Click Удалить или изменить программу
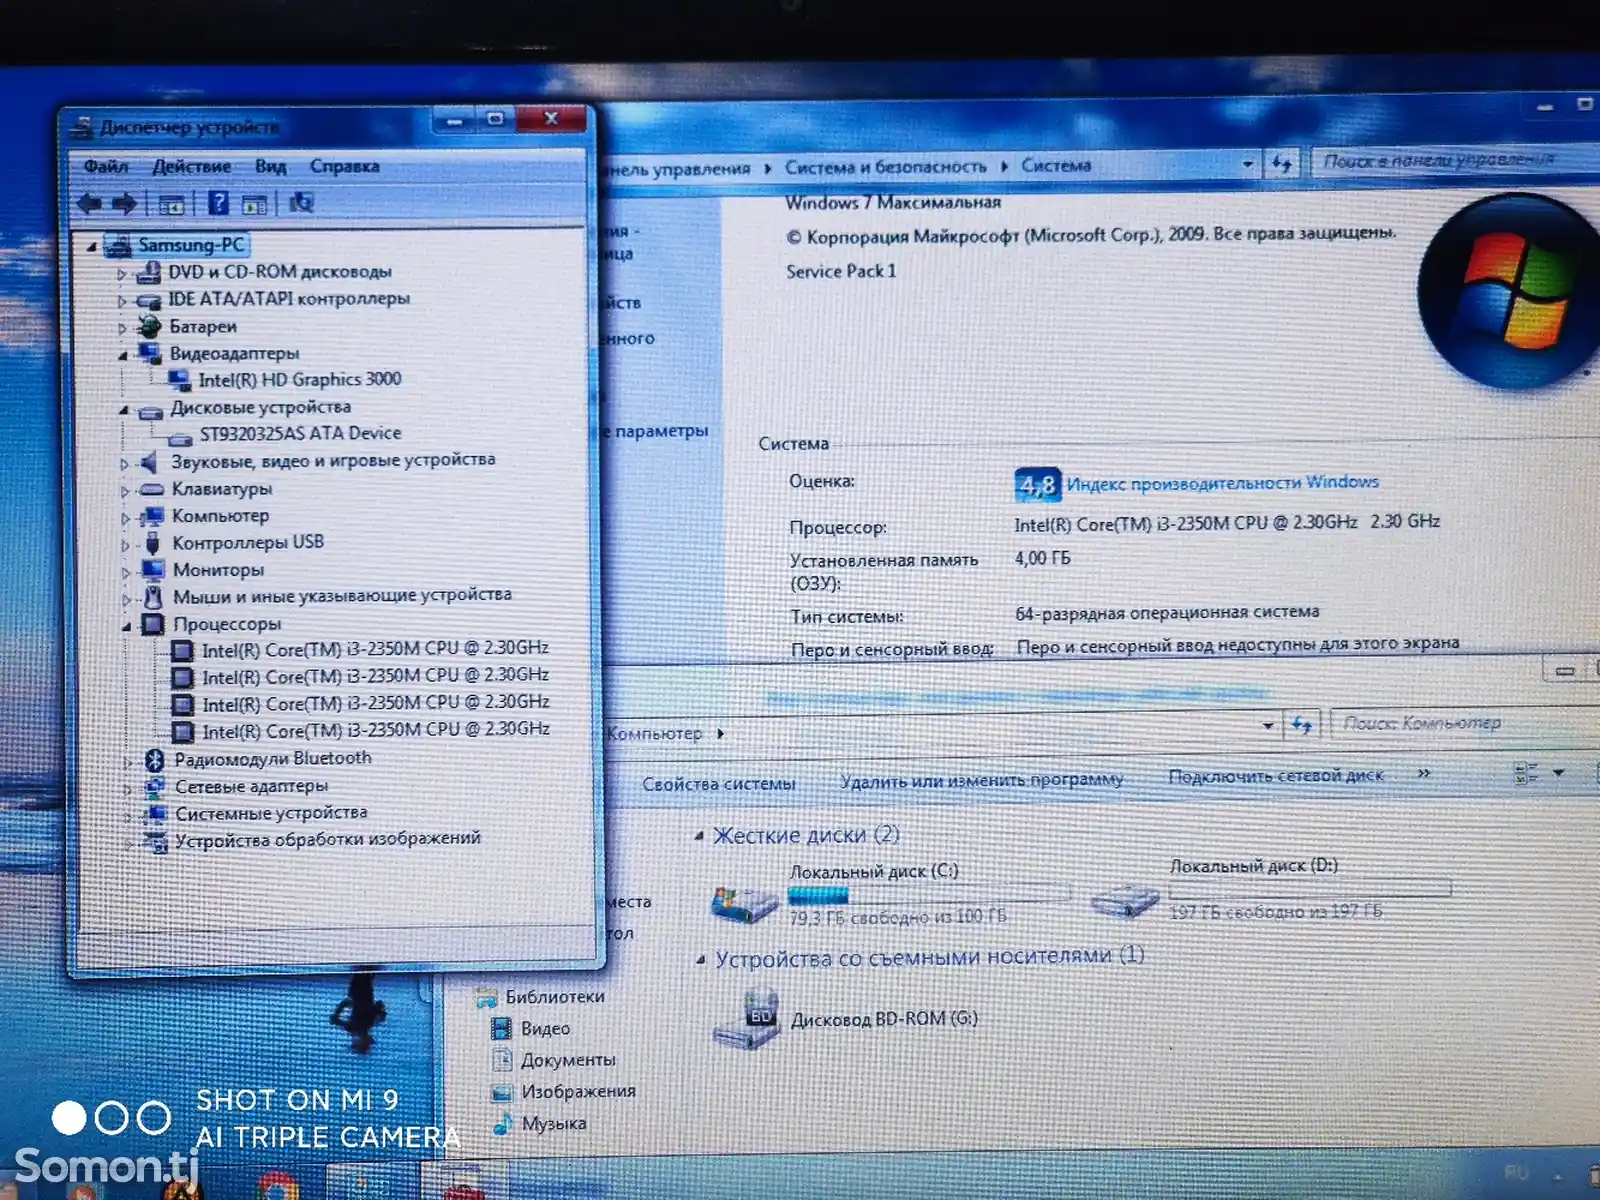 click(982, 780)
